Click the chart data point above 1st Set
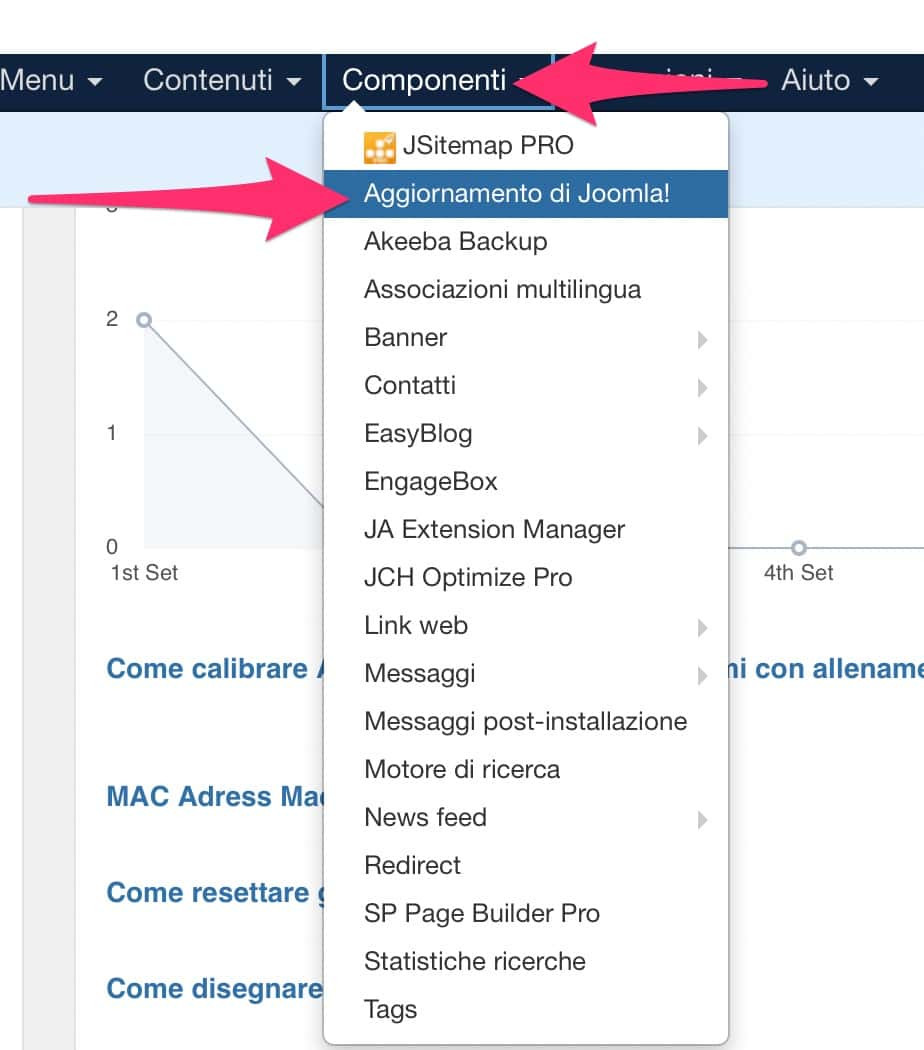This screenshot has width=924, height=1050. click(x=144, y=320)
